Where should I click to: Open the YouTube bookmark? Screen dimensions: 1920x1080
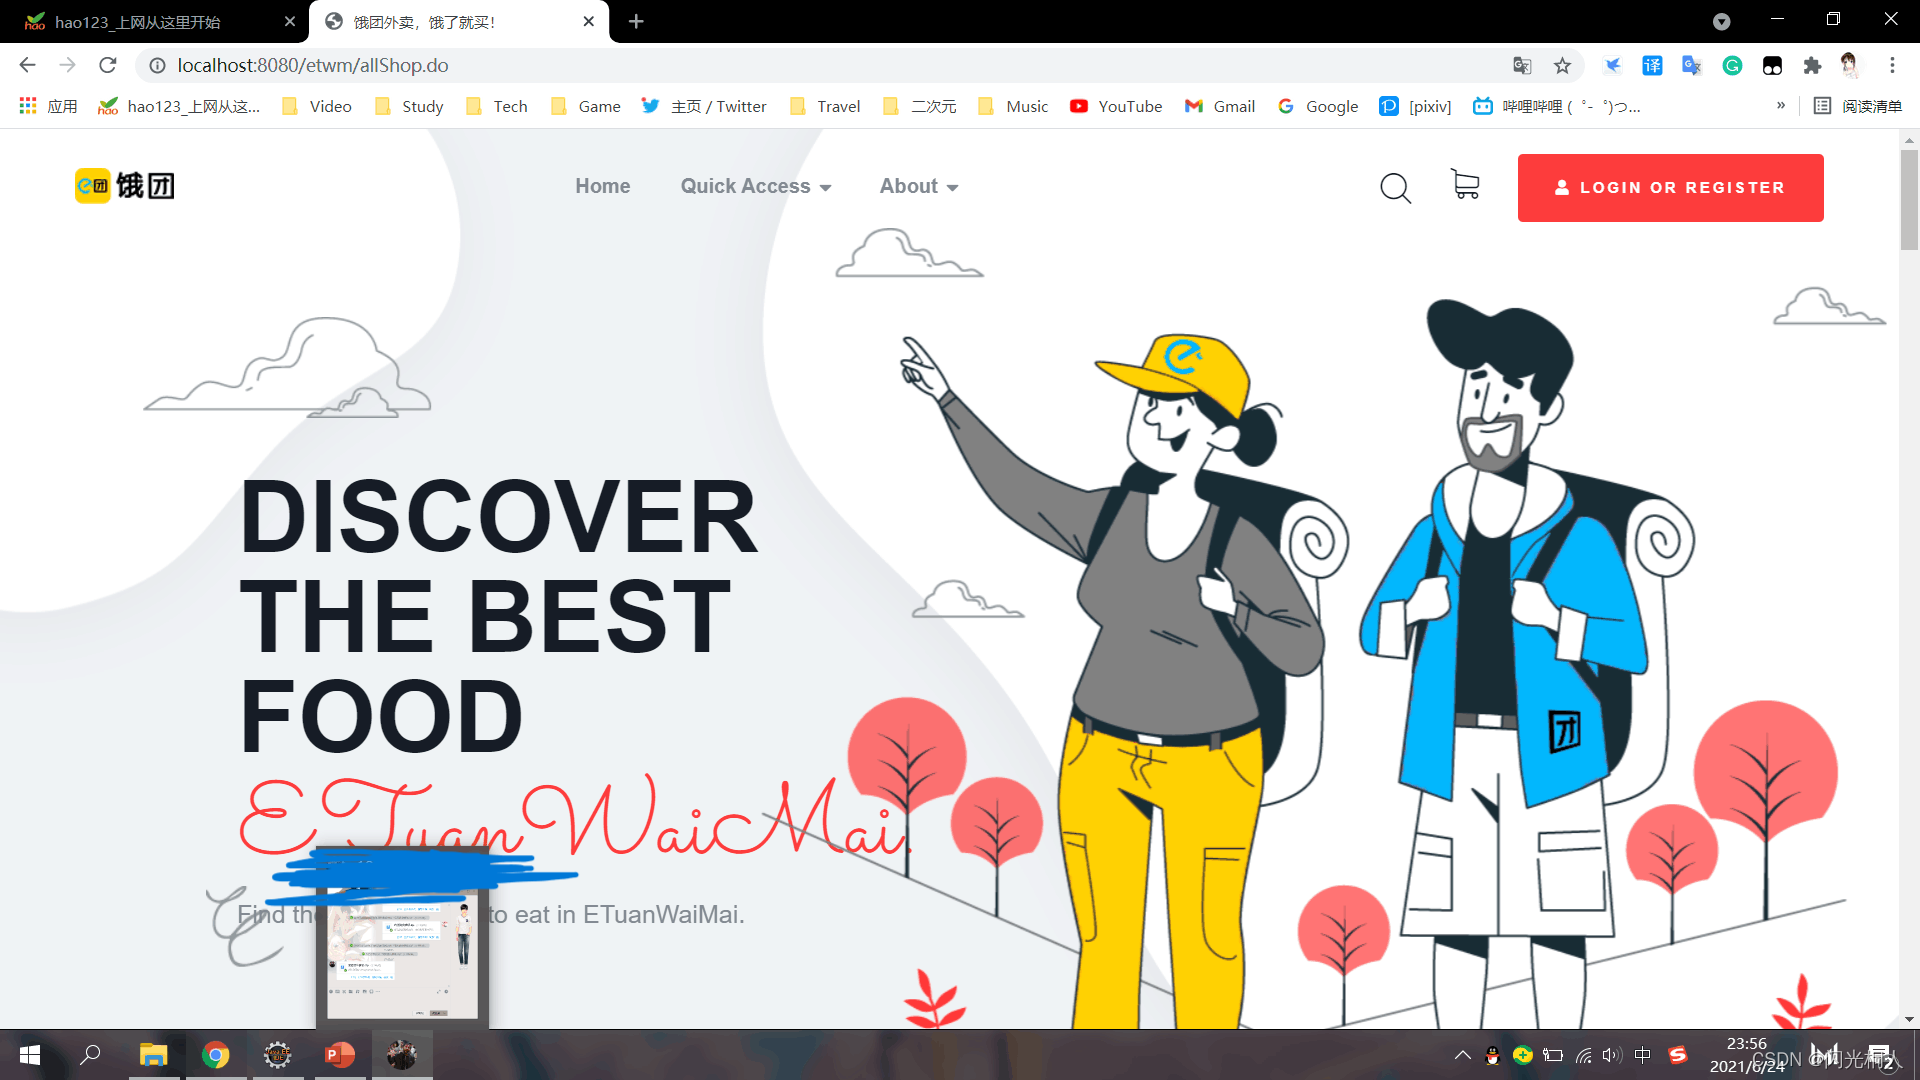[x=1116, y=106]
